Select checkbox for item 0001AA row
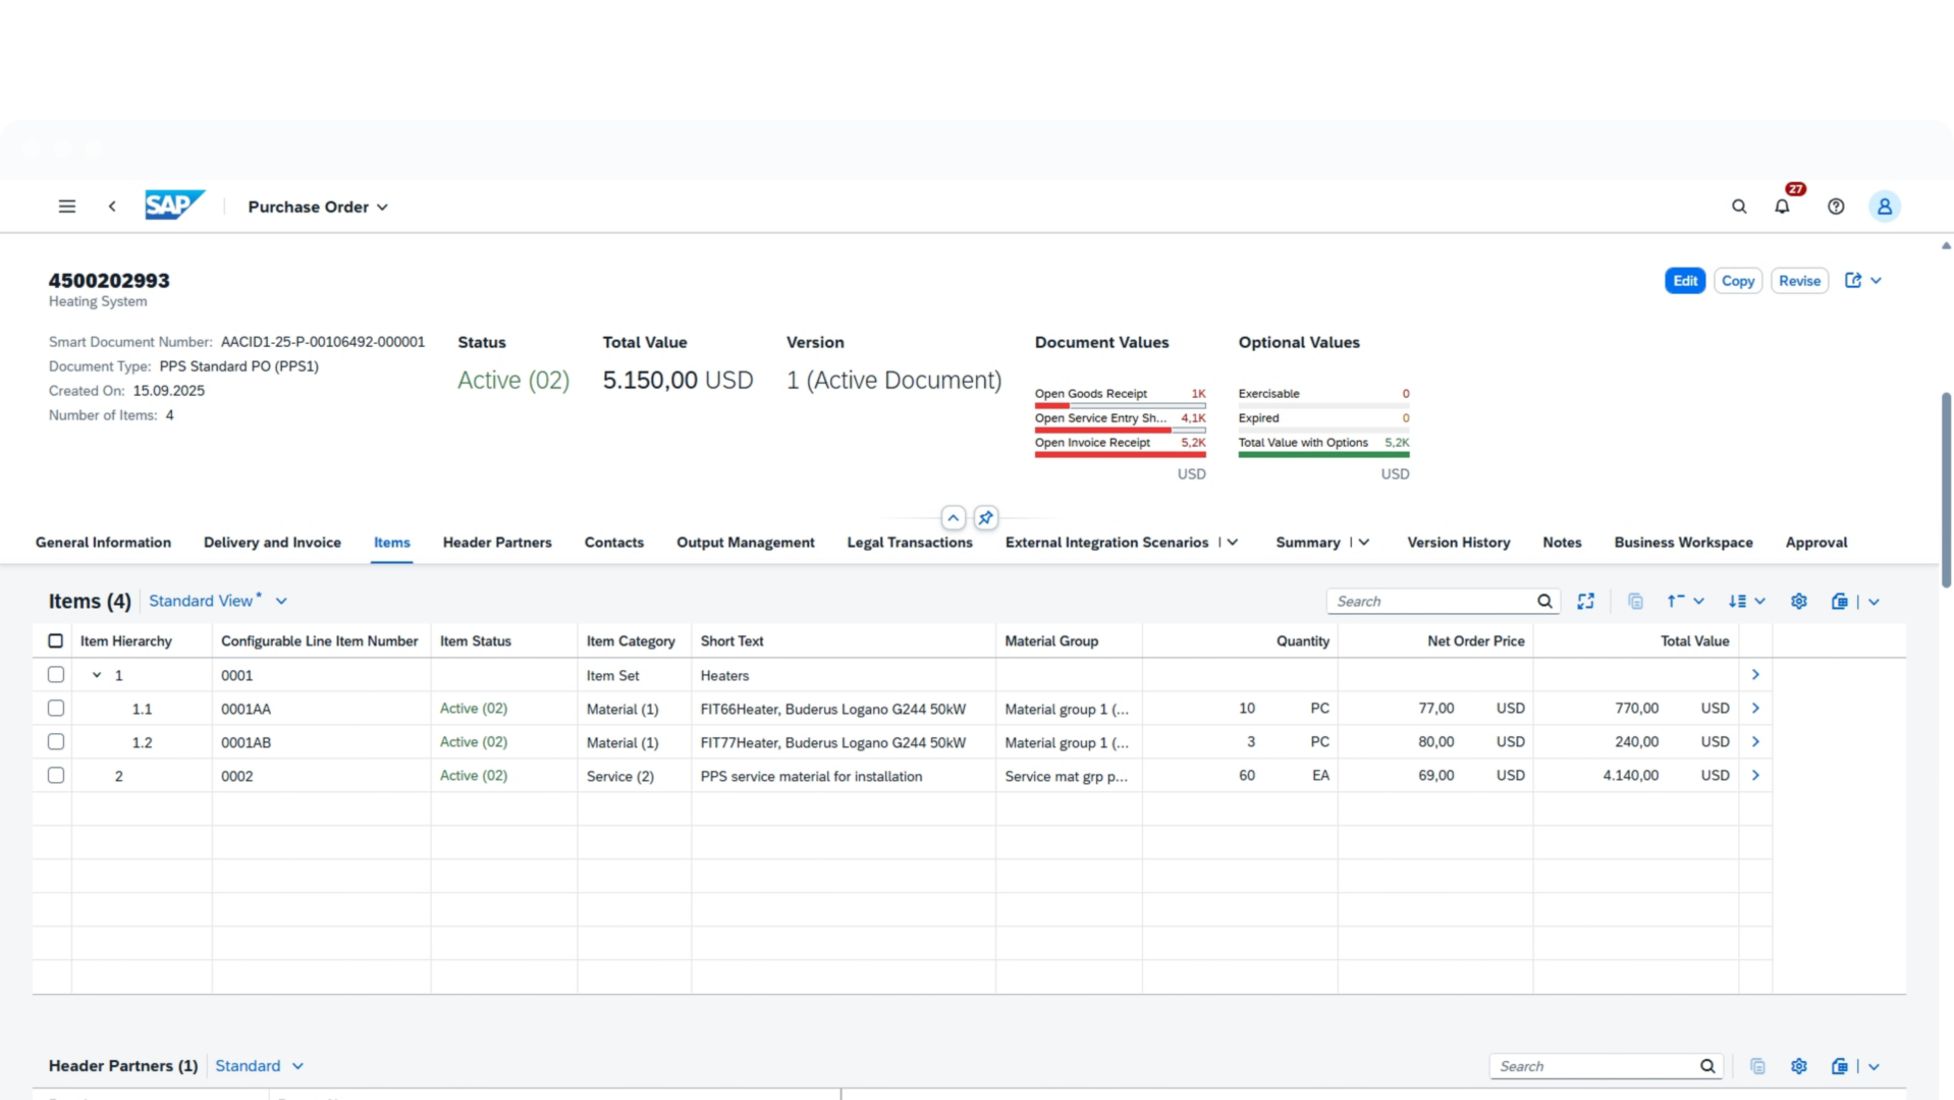 pyautogui.click(x=56, y=708)
